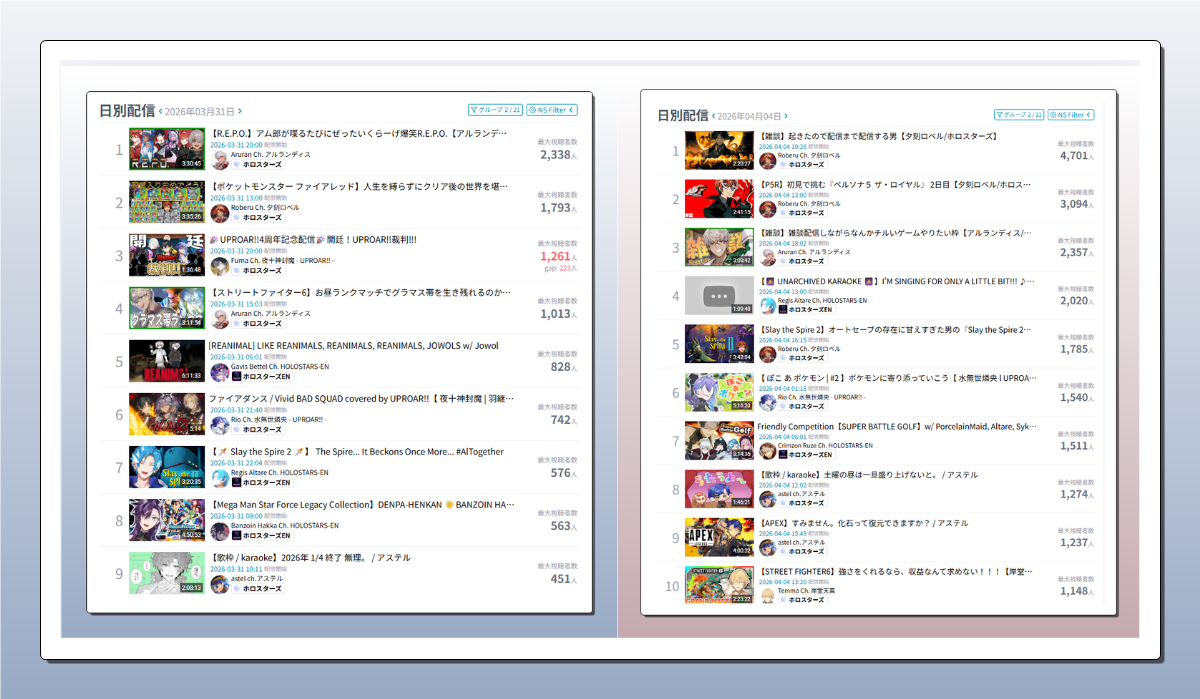Go to next day in March 31 panel
The width and height of the screenshot is (1200, 699).
pyautogui.click(x=240, y=111)
